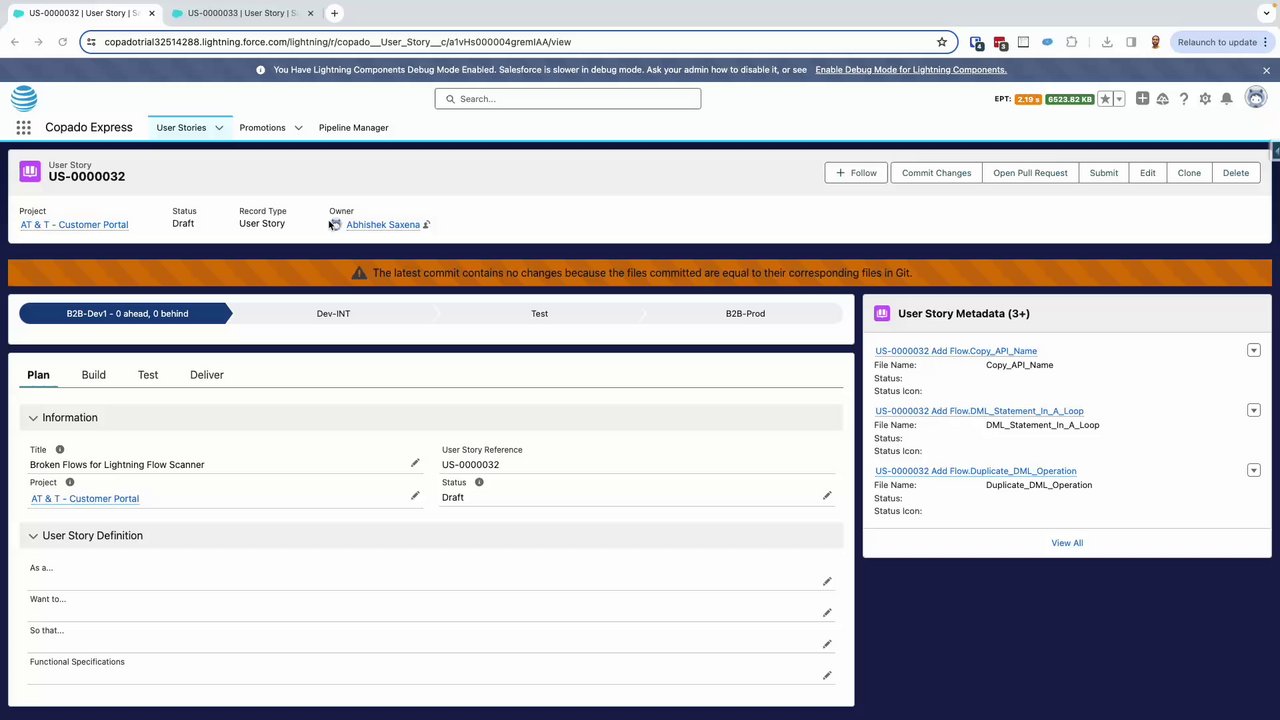The image size is (1280, 720).
Task: Open the App Launcher grid icon
Action: click(23, 128)
